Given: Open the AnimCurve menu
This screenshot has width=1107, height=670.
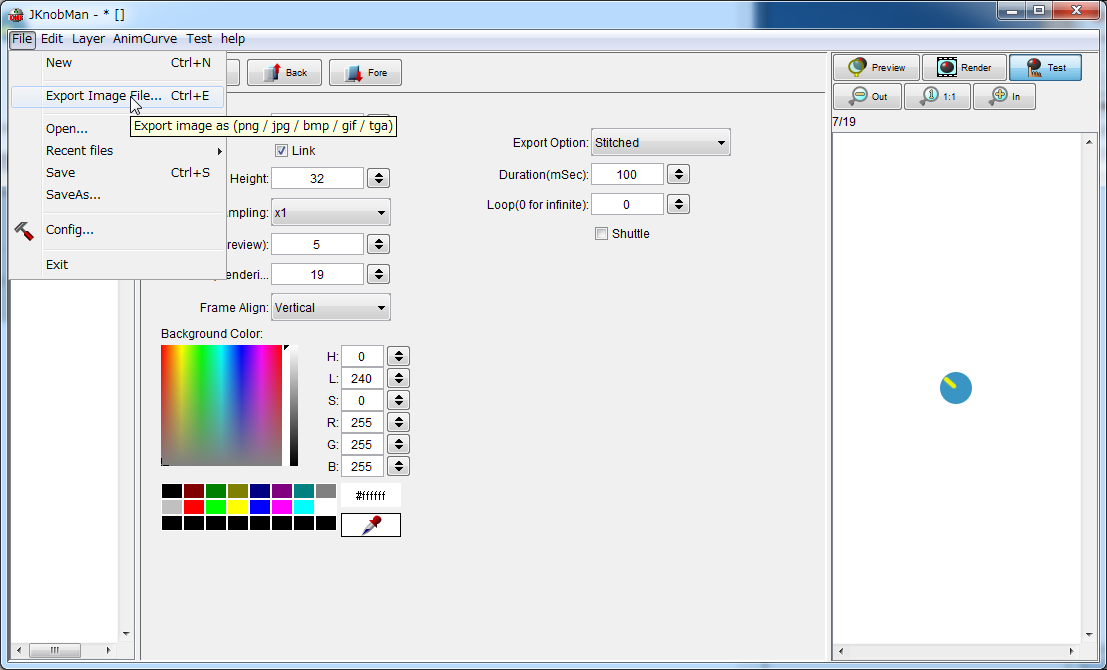Looking at the screenshot, I should point(145,39).
